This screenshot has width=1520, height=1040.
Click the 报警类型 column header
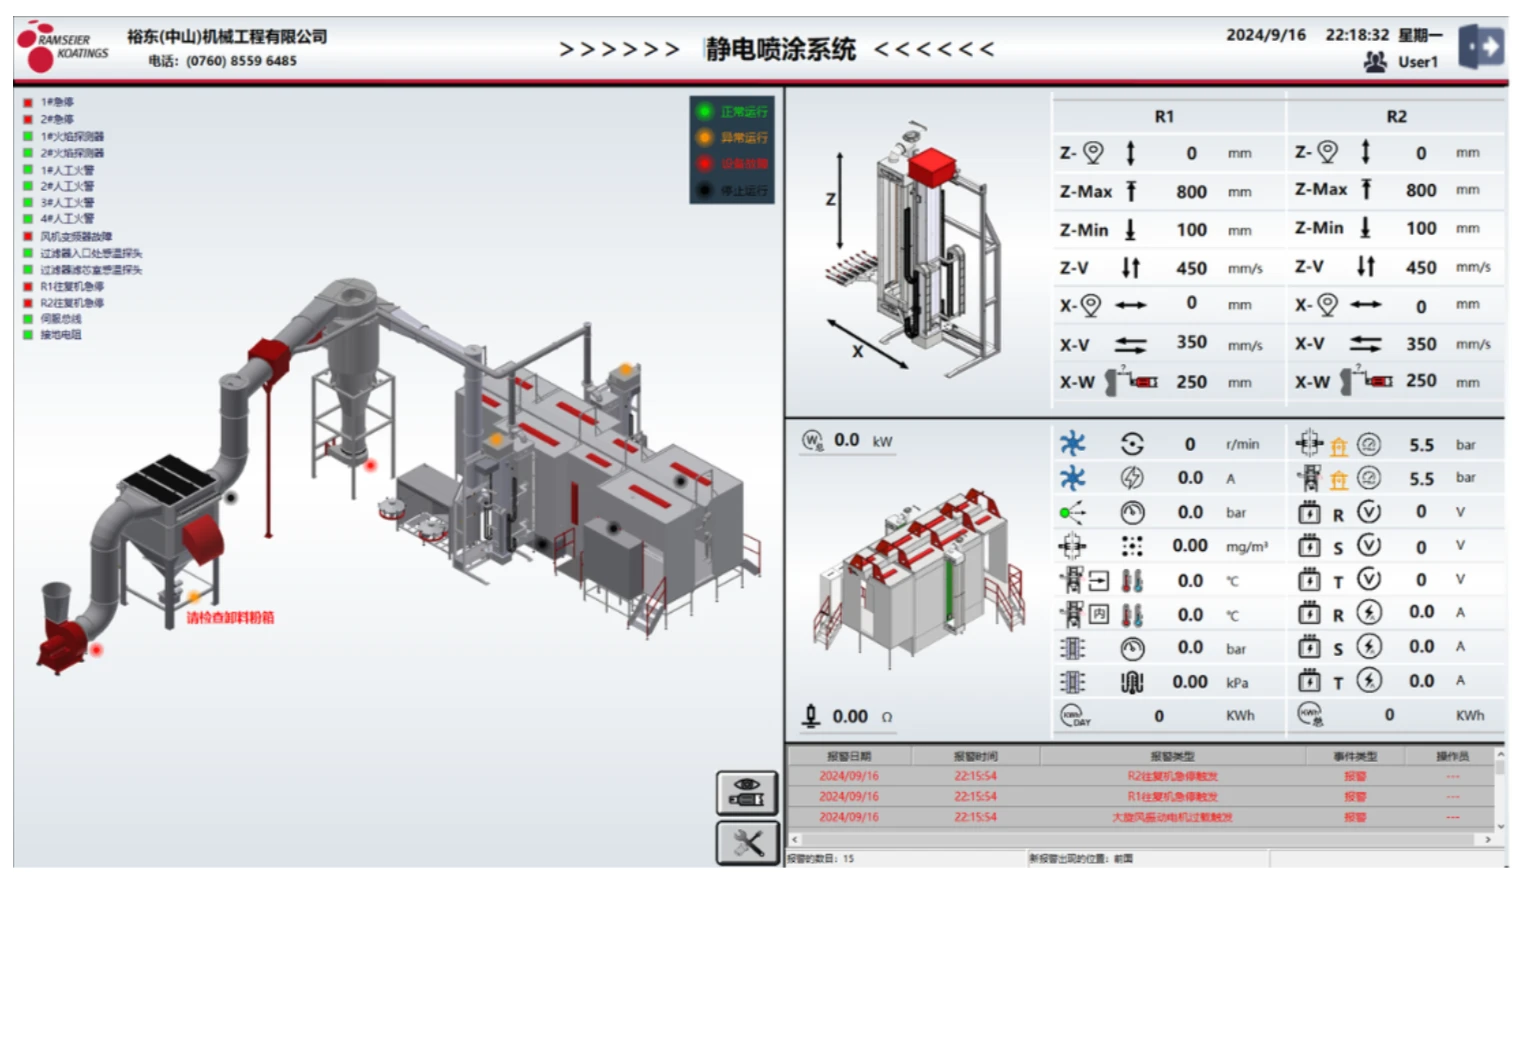(1172, 757)
